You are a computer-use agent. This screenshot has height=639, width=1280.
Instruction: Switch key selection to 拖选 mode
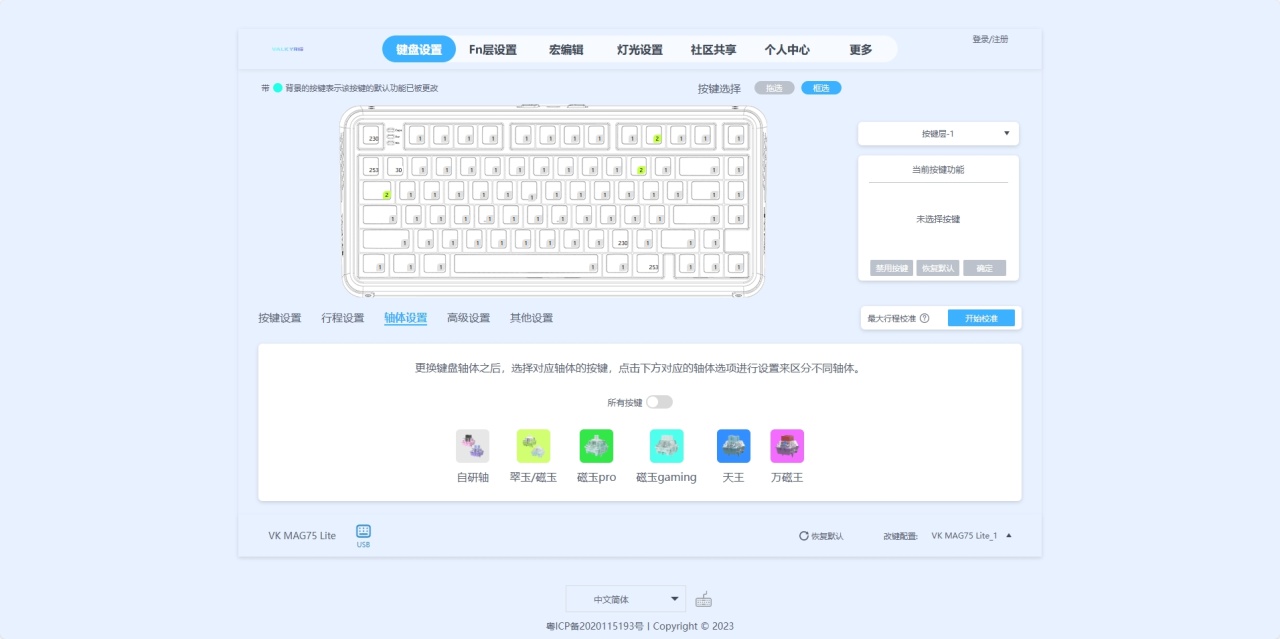(x=774, y=88)
